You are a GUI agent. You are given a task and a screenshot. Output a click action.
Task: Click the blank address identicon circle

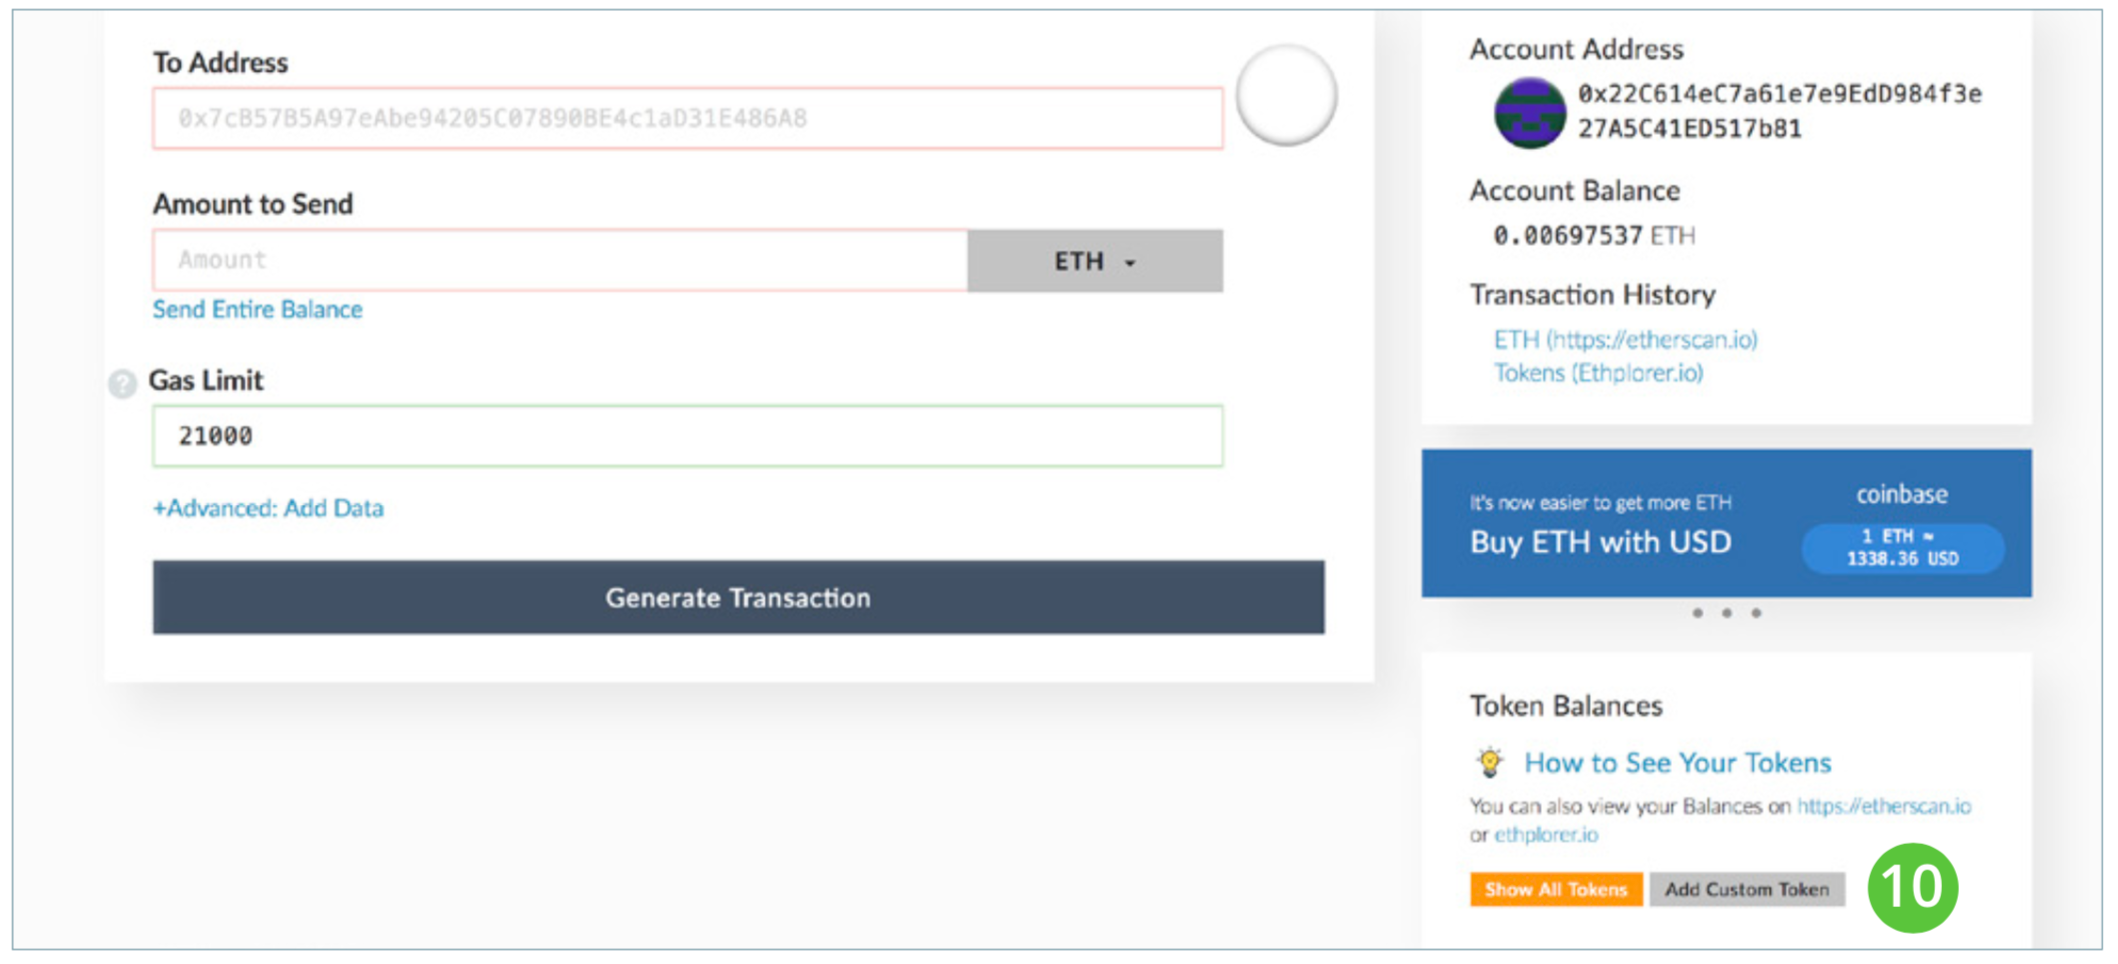tap(1286, 95)
